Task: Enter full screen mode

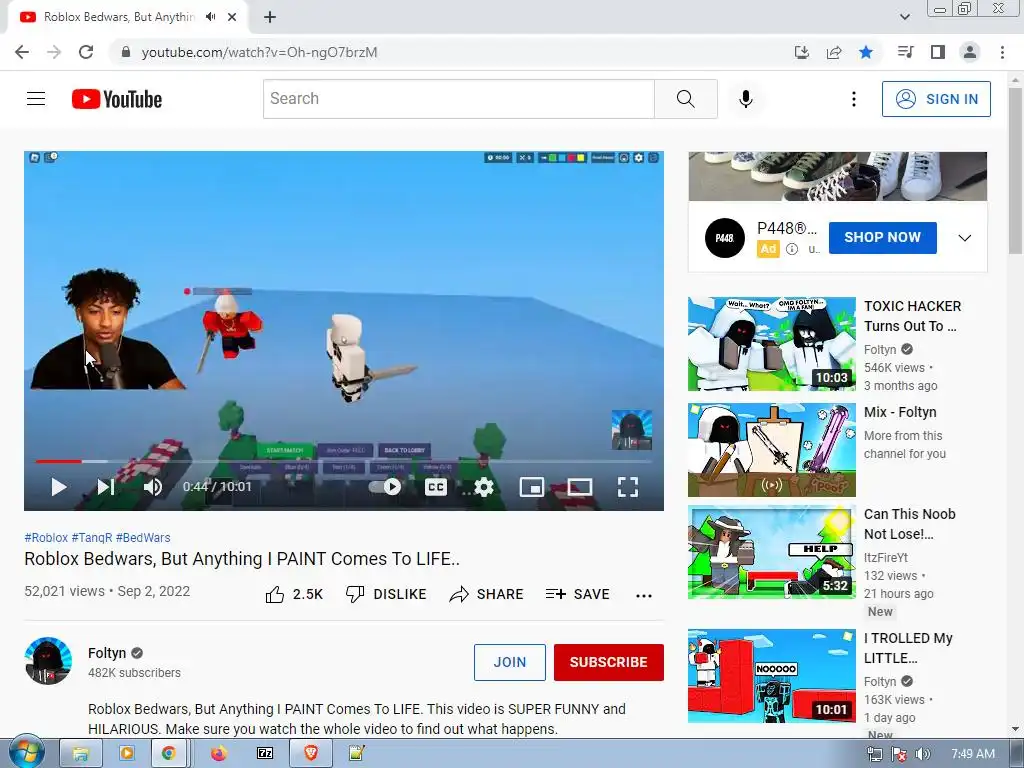Action: pos(628,487)
